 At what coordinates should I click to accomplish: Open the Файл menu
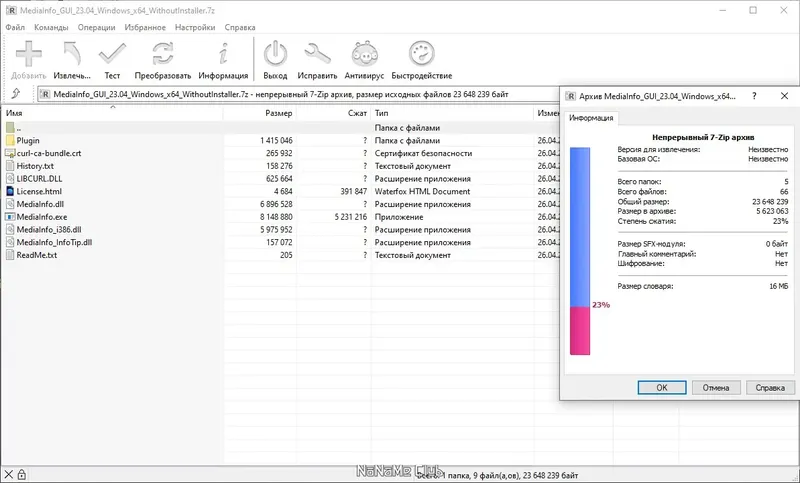click(x=15, y=28)
